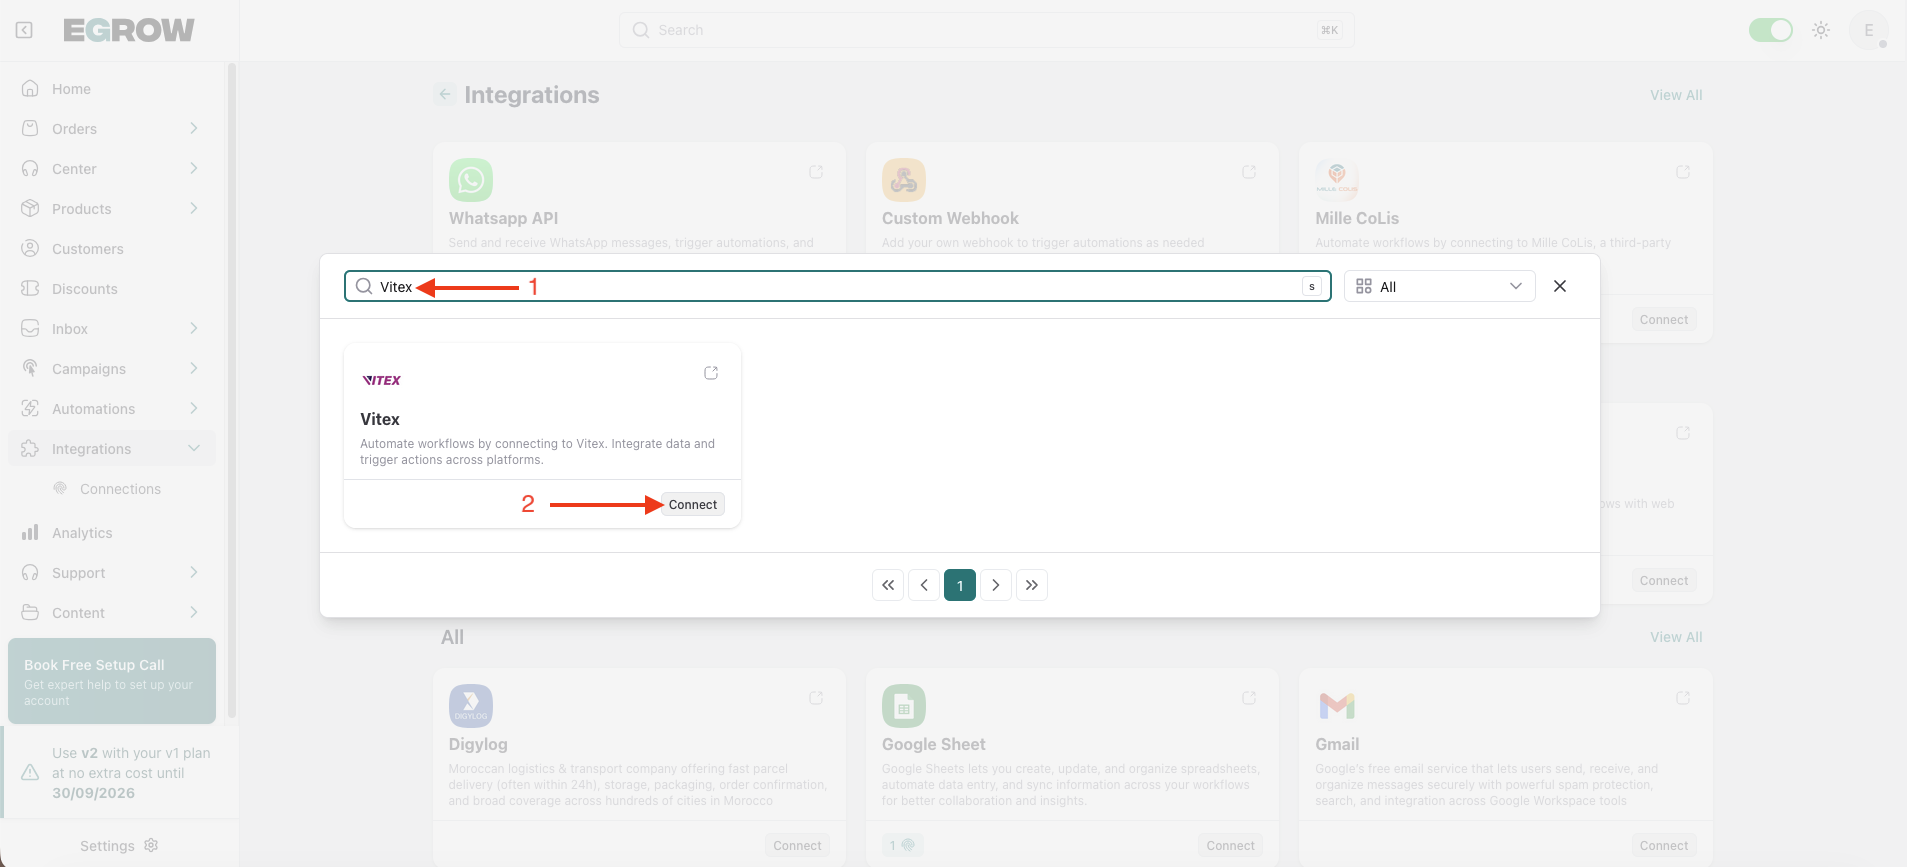Click the top View All link
Screen dimensions: 1907x867
(1676, 95)
